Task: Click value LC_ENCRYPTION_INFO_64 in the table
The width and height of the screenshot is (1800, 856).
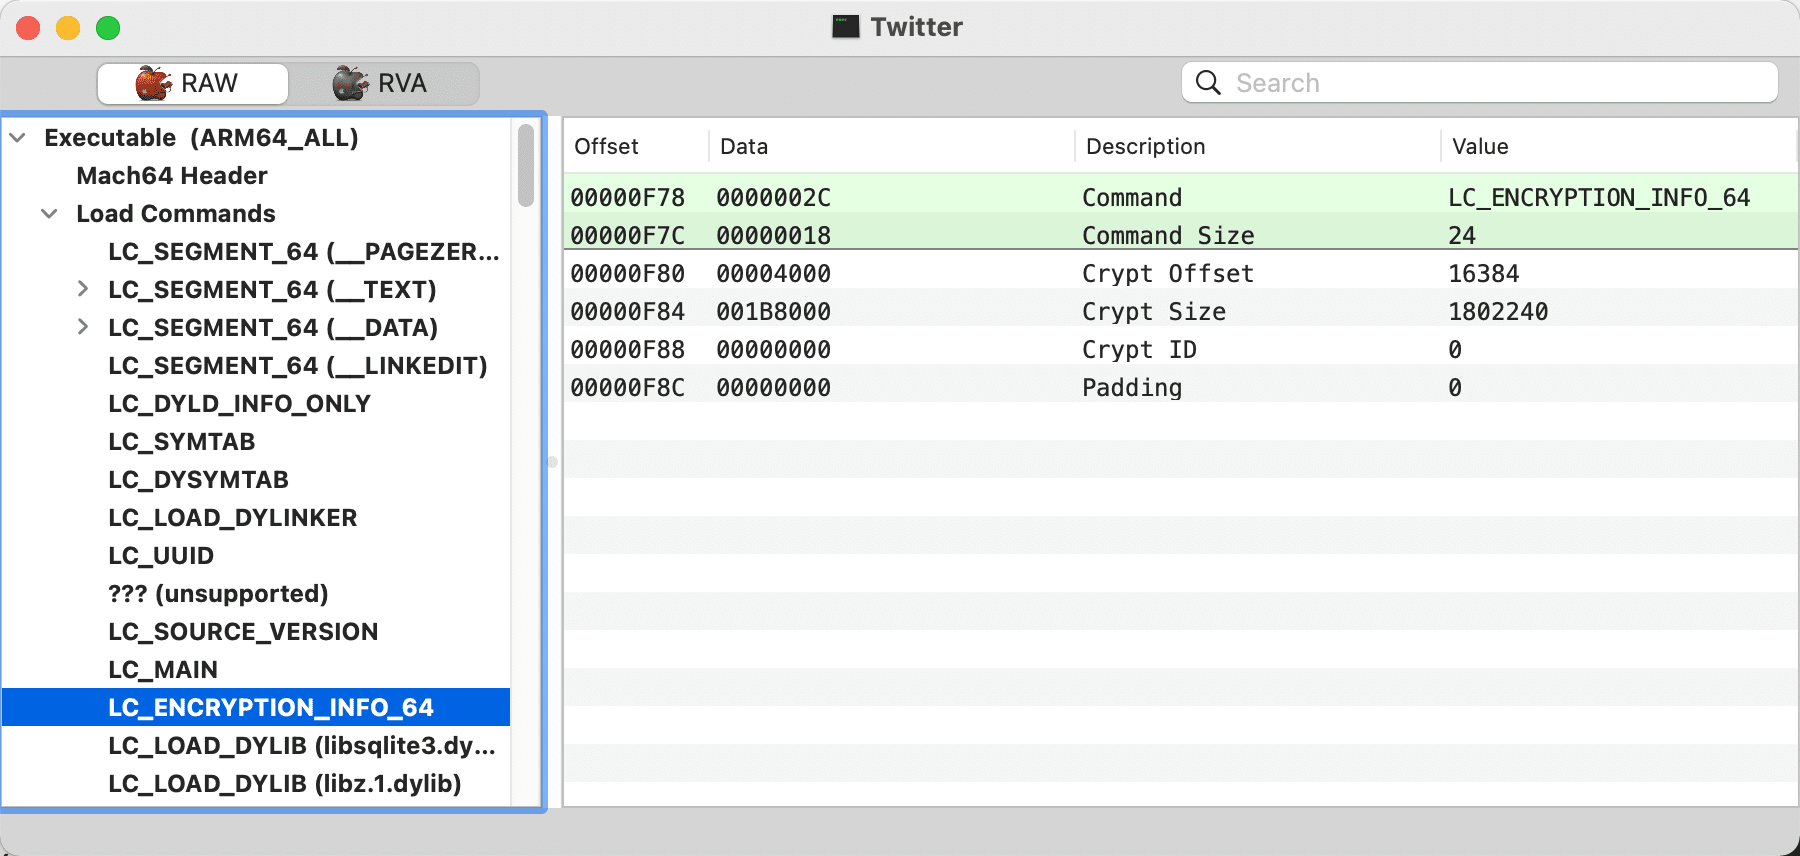Action: [1599, 198]
